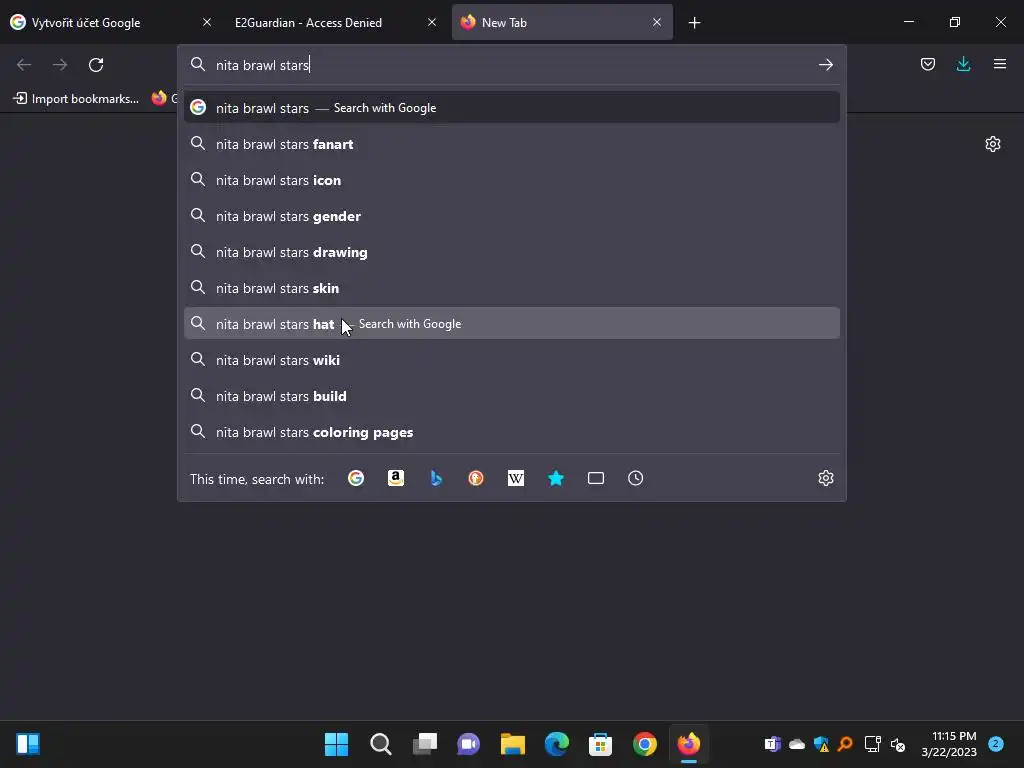1024x768 pixels.
Task: Select the New Tab tab
Action: 562,23
